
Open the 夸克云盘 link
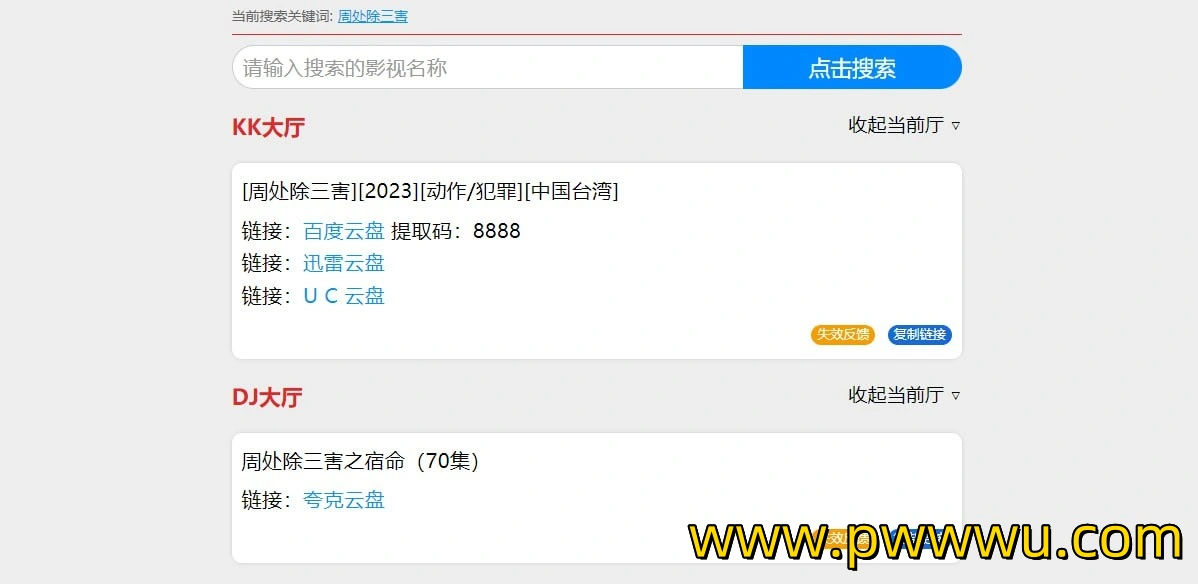pos(344,500)
